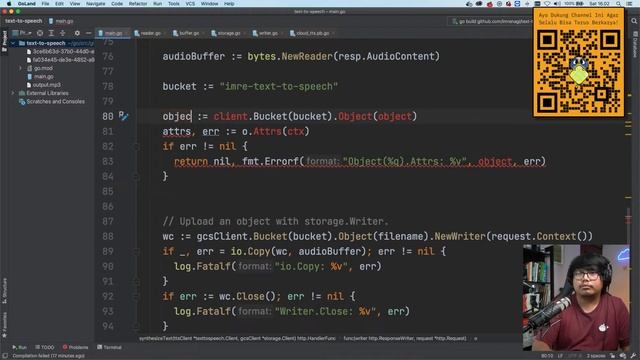Fold the if block at line 89
Screen dimensions: 640x360
(x=136, y=251)
